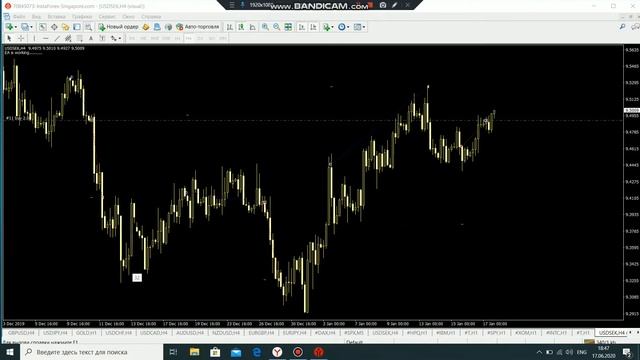Switch chart to Candlesticks mode
640x360 pixels.
(x=241, y=27)
